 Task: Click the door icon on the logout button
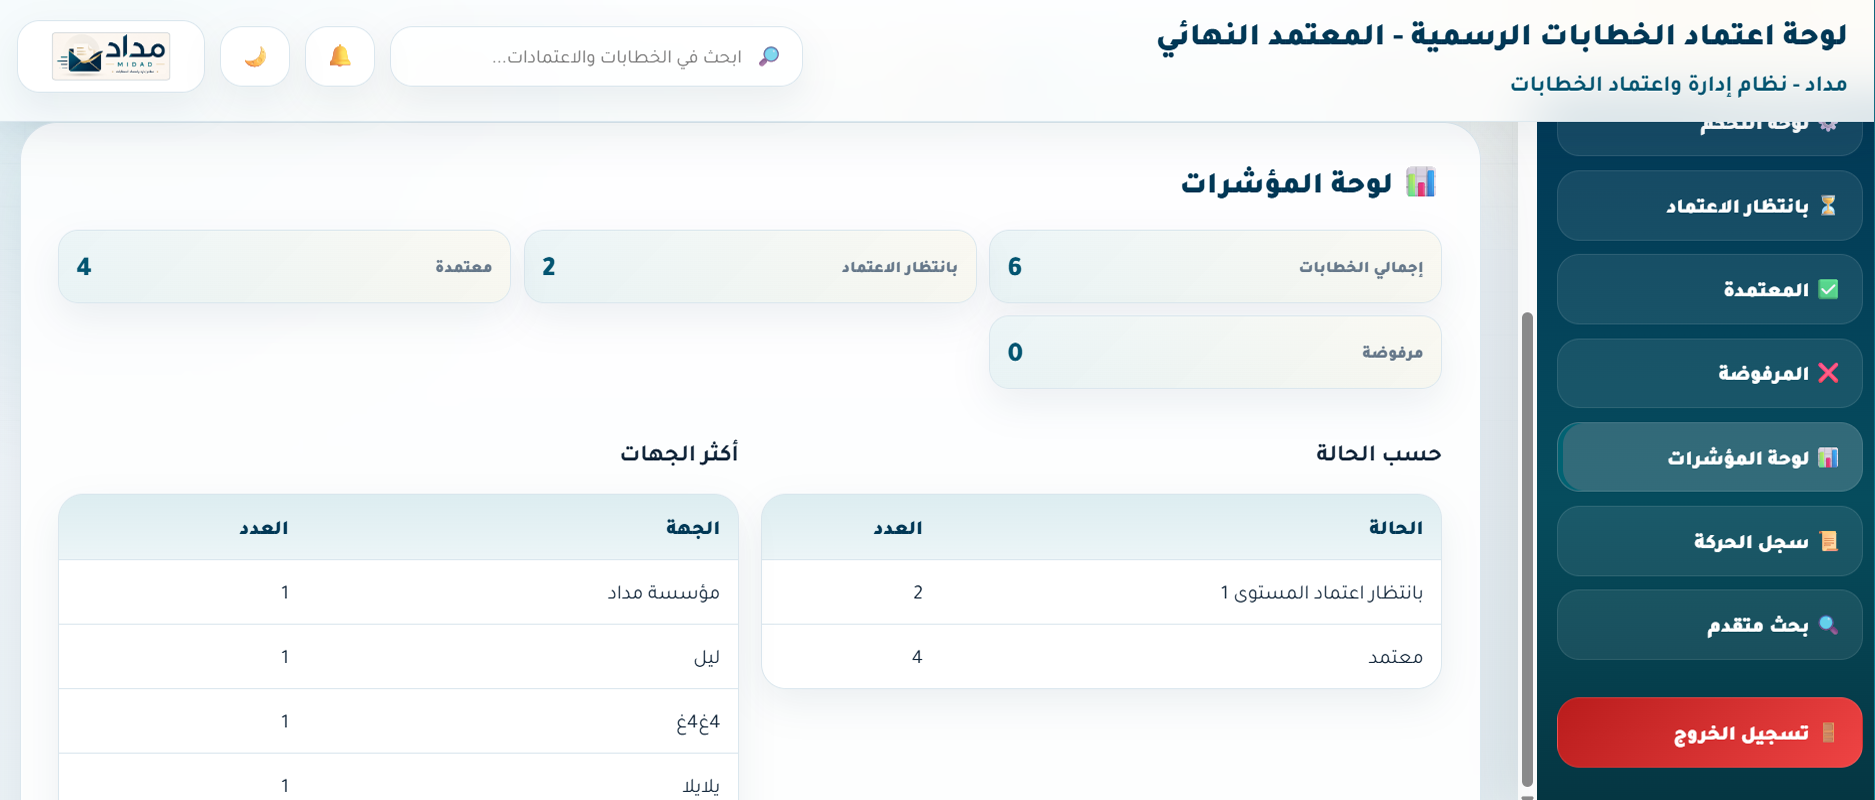coord(1828,733)
